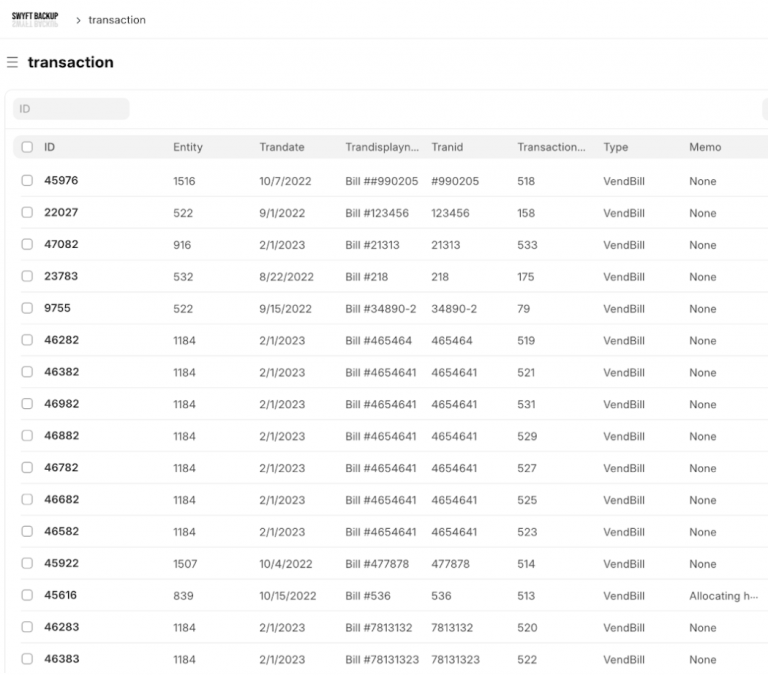
Task: Click entity value '1516'
Action: 184,181
